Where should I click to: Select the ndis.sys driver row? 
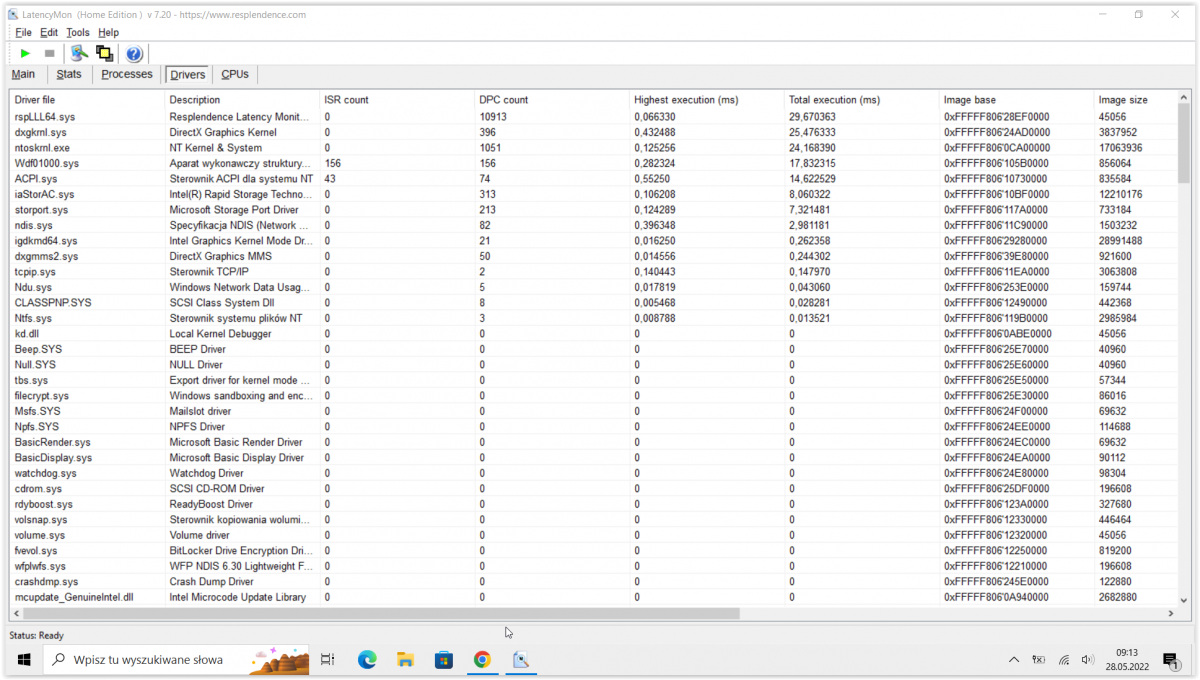[x=593, y=225]
